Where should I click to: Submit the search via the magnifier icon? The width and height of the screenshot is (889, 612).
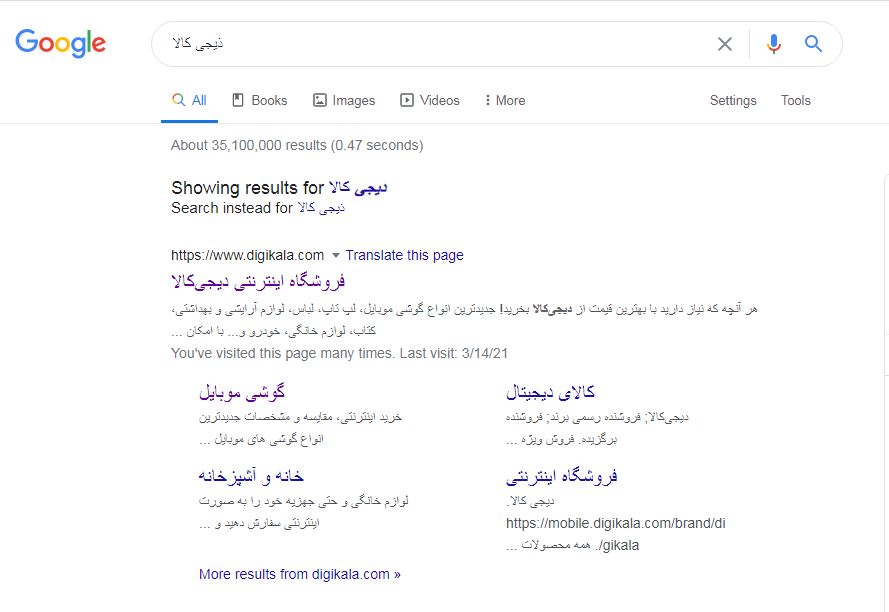812,43
